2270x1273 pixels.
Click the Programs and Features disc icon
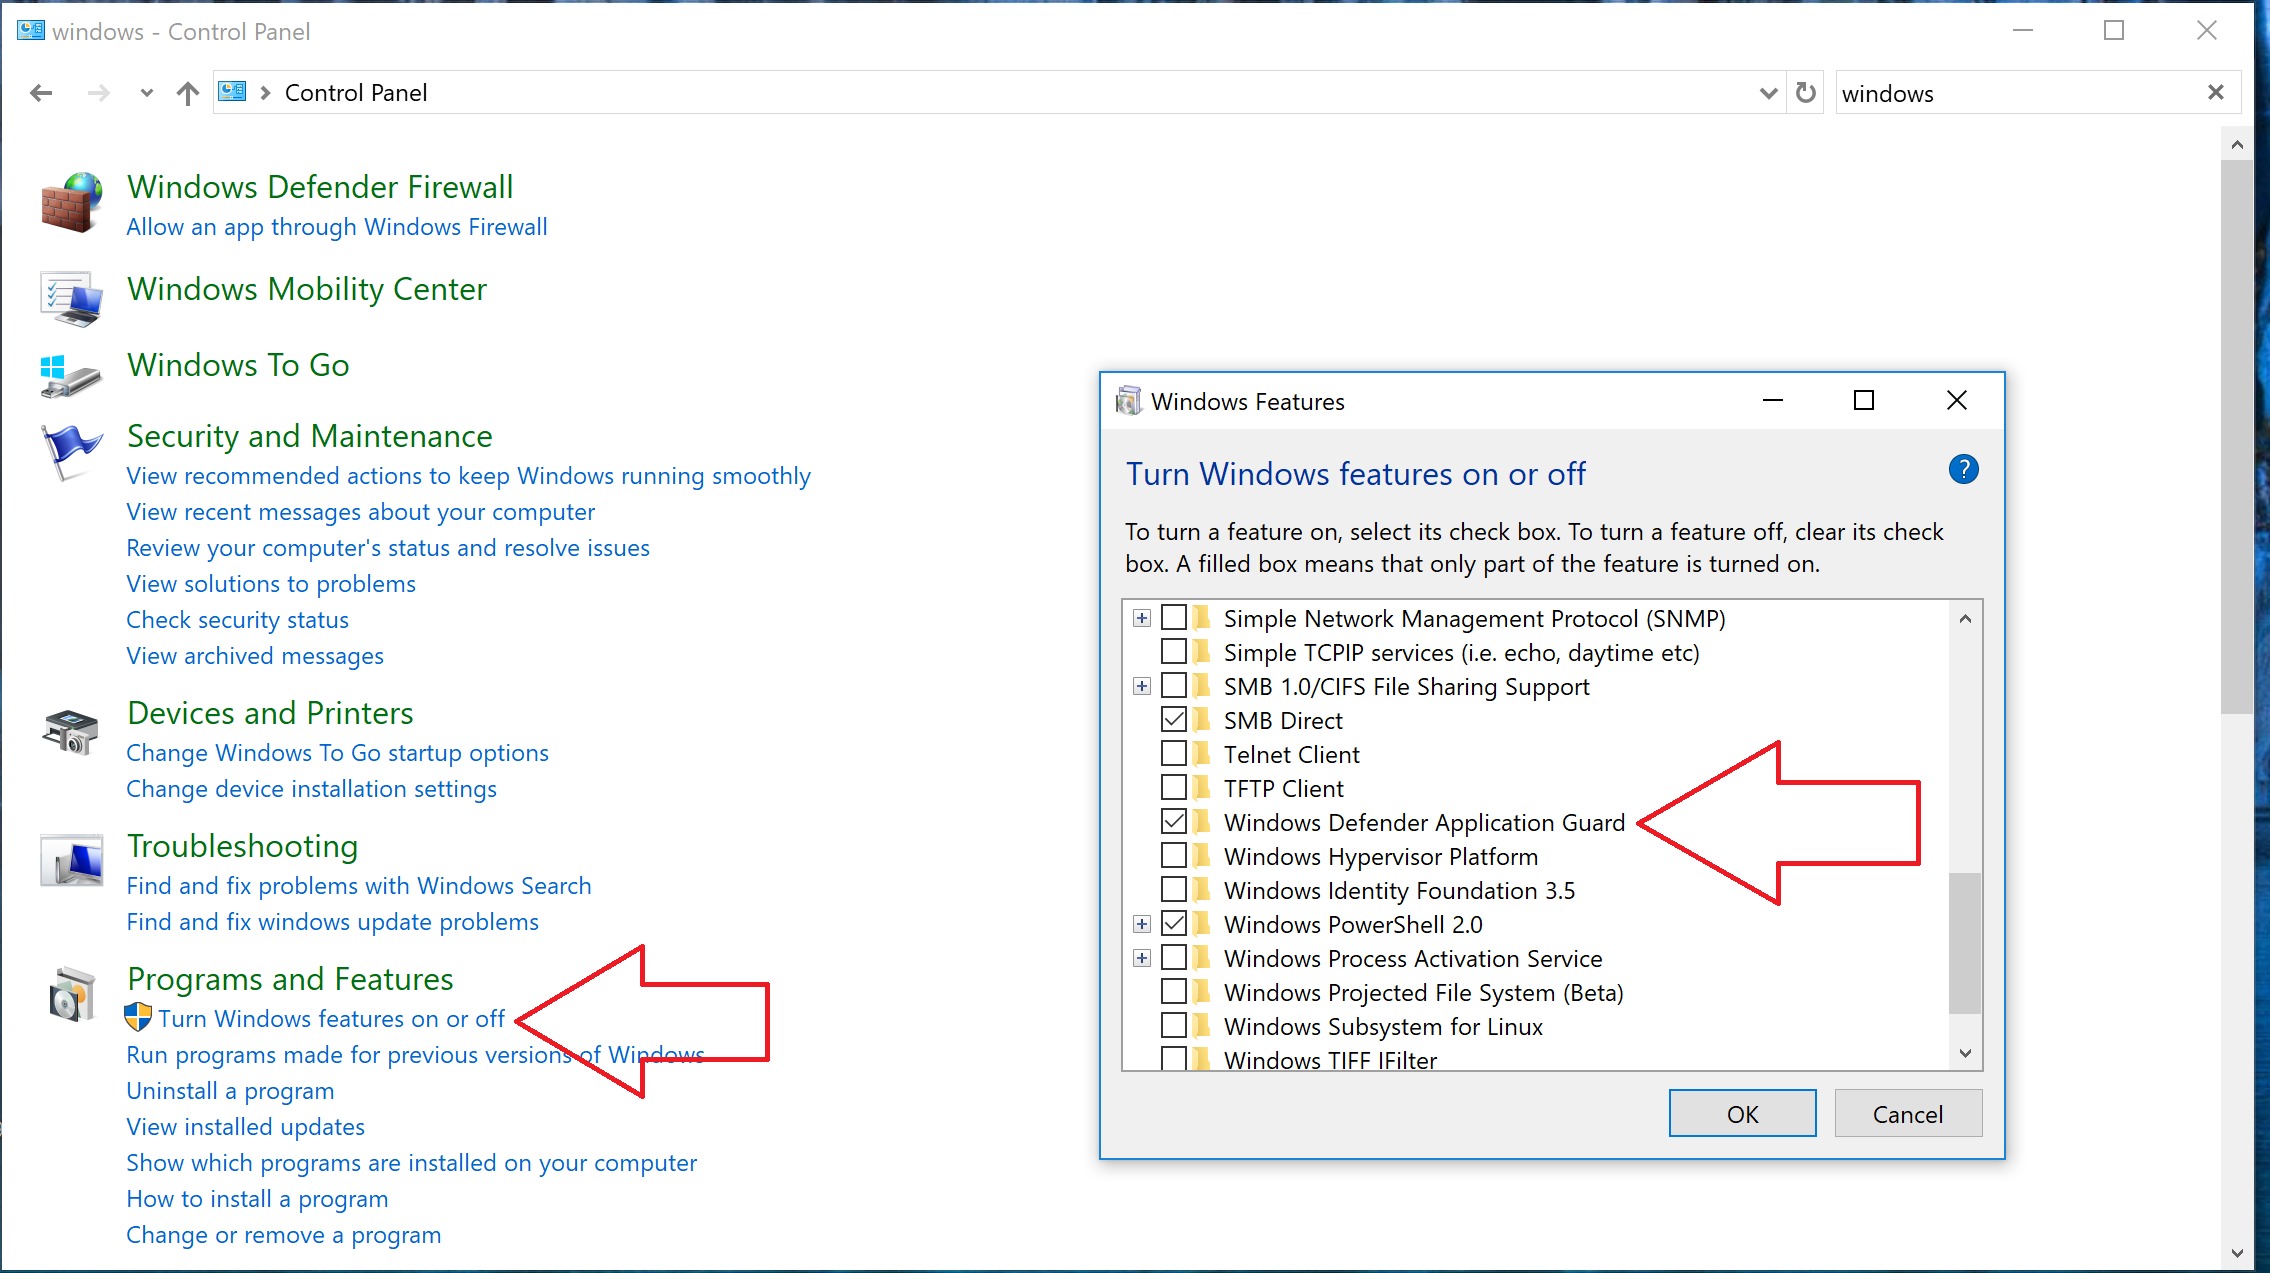(71, 995)
